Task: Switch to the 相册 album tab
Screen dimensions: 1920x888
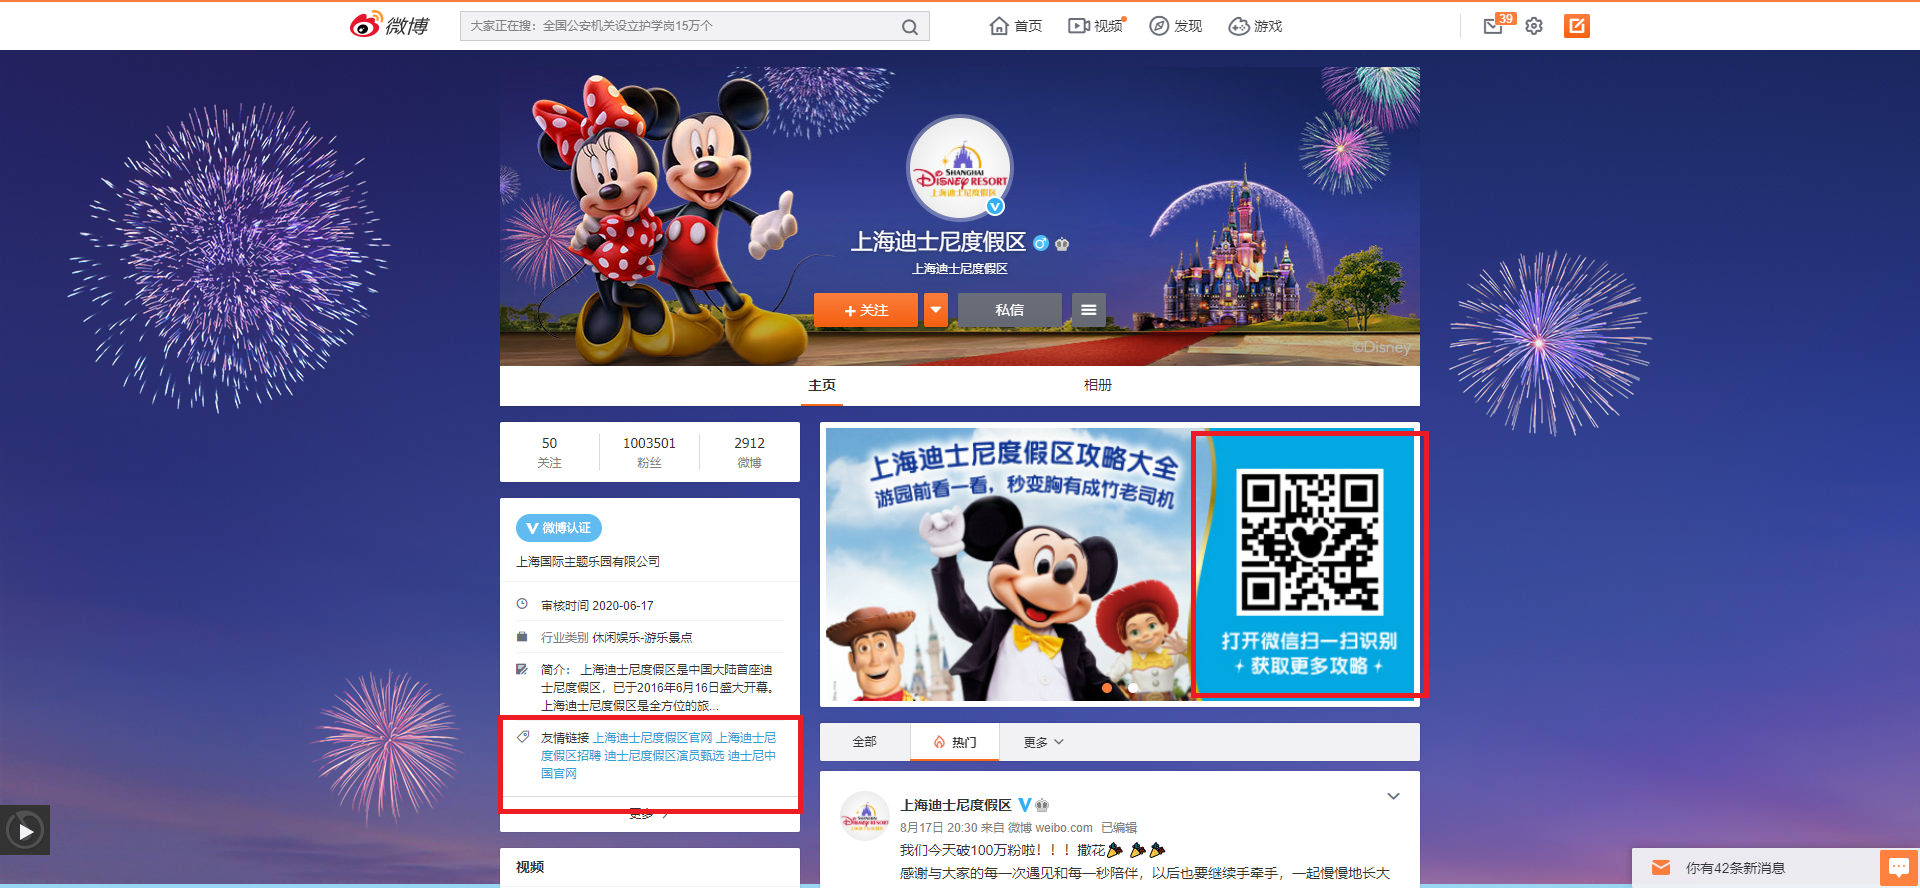Action: (1098, 385)
